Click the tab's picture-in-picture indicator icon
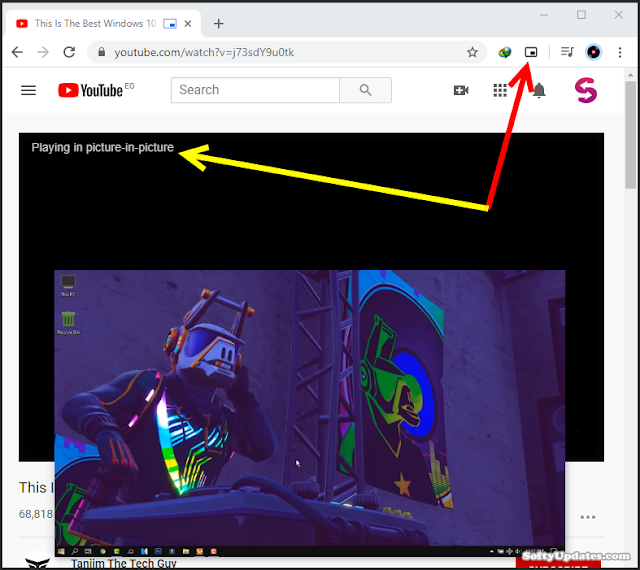The width and height of the screenshot is (640, 570). (x=170, y=24)
